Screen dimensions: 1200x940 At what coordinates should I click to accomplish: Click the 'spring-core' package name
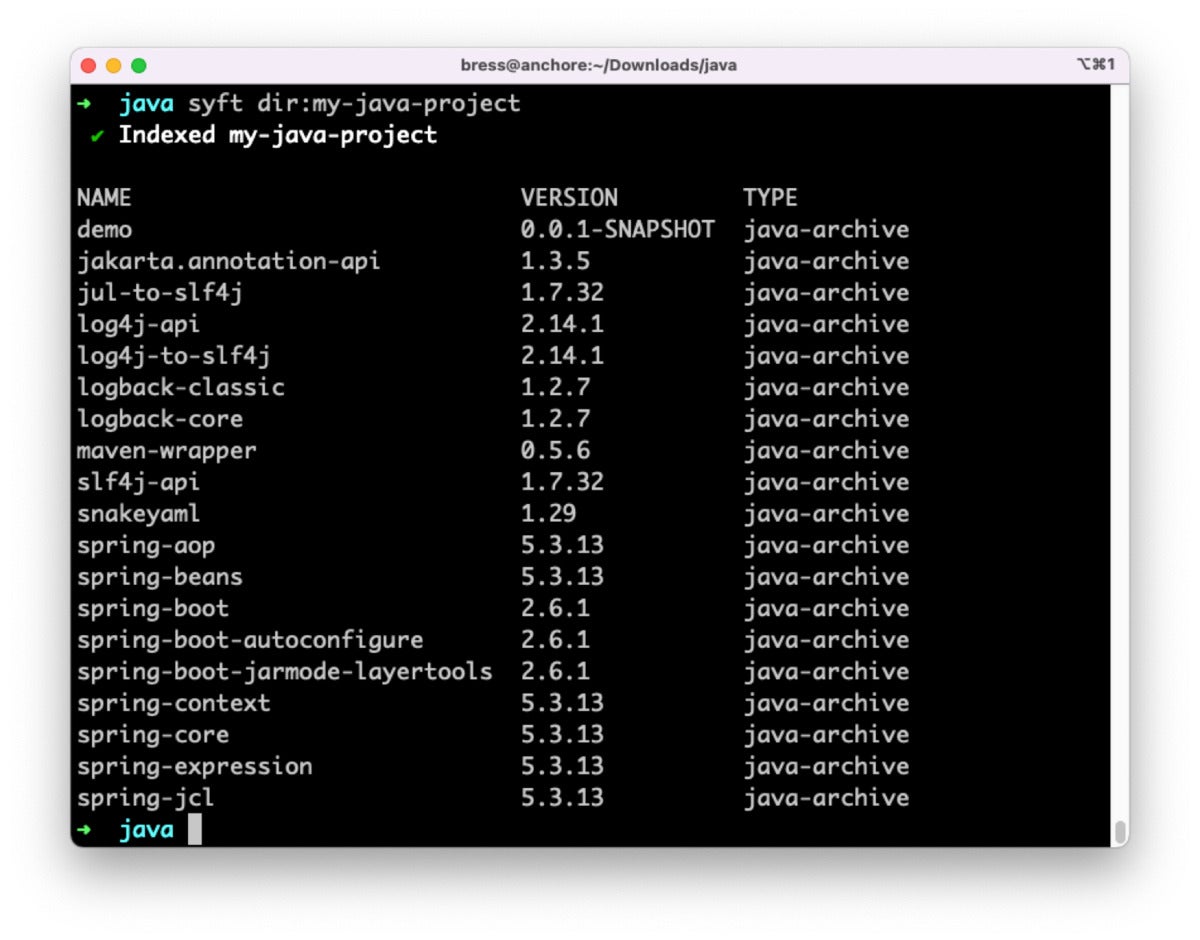153,735
